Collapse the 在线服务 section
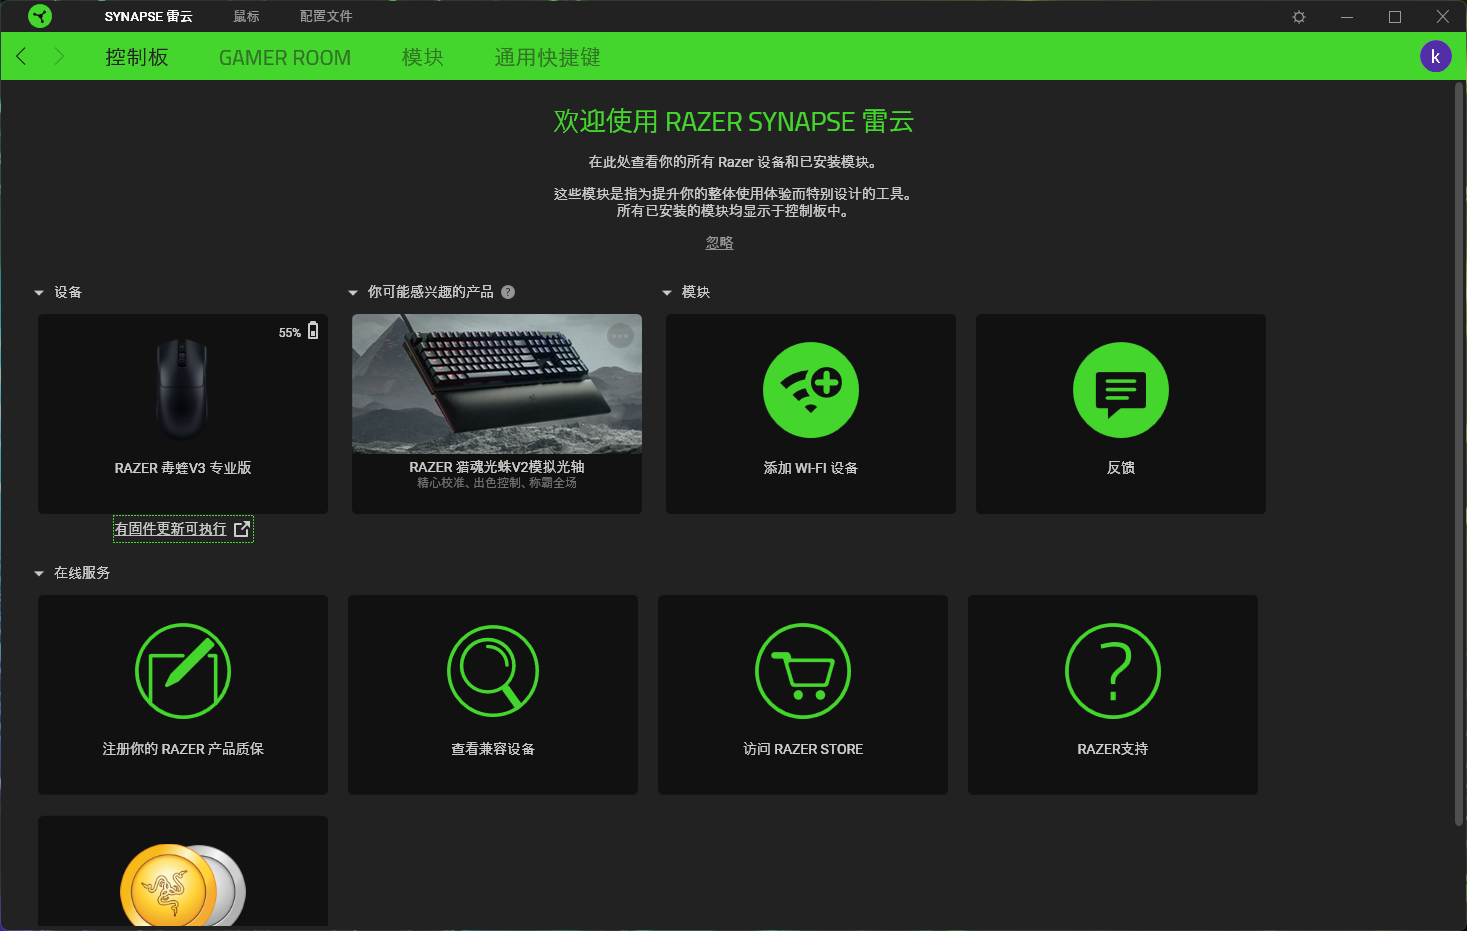Image resolution: width=1467 pixels, height=931 pixels. (x=39, y=574)
